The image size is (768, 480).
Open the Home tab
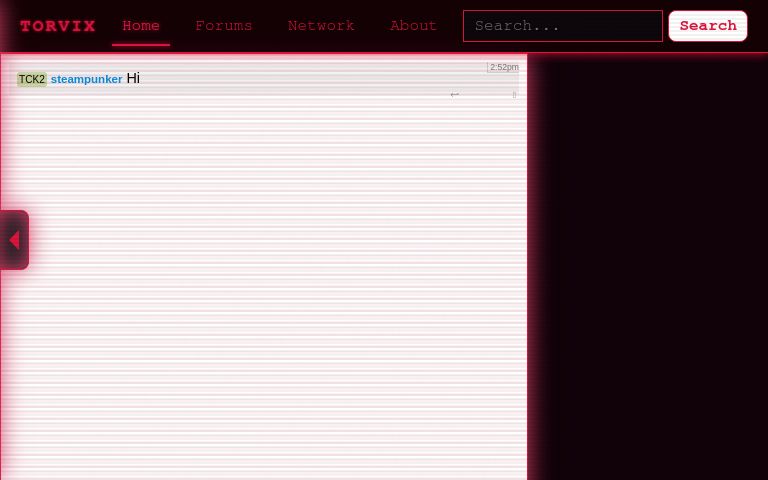(141, 26)
